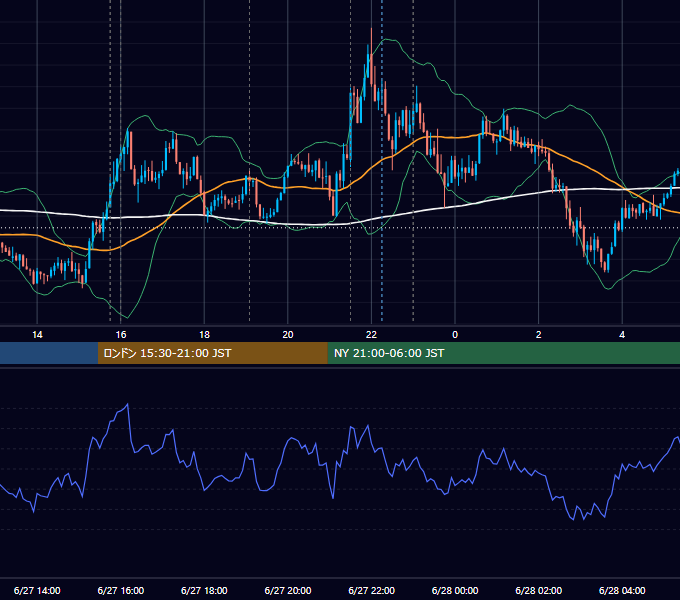Click the 0 hour axis label
680x600 pixels.
[455, 335]
